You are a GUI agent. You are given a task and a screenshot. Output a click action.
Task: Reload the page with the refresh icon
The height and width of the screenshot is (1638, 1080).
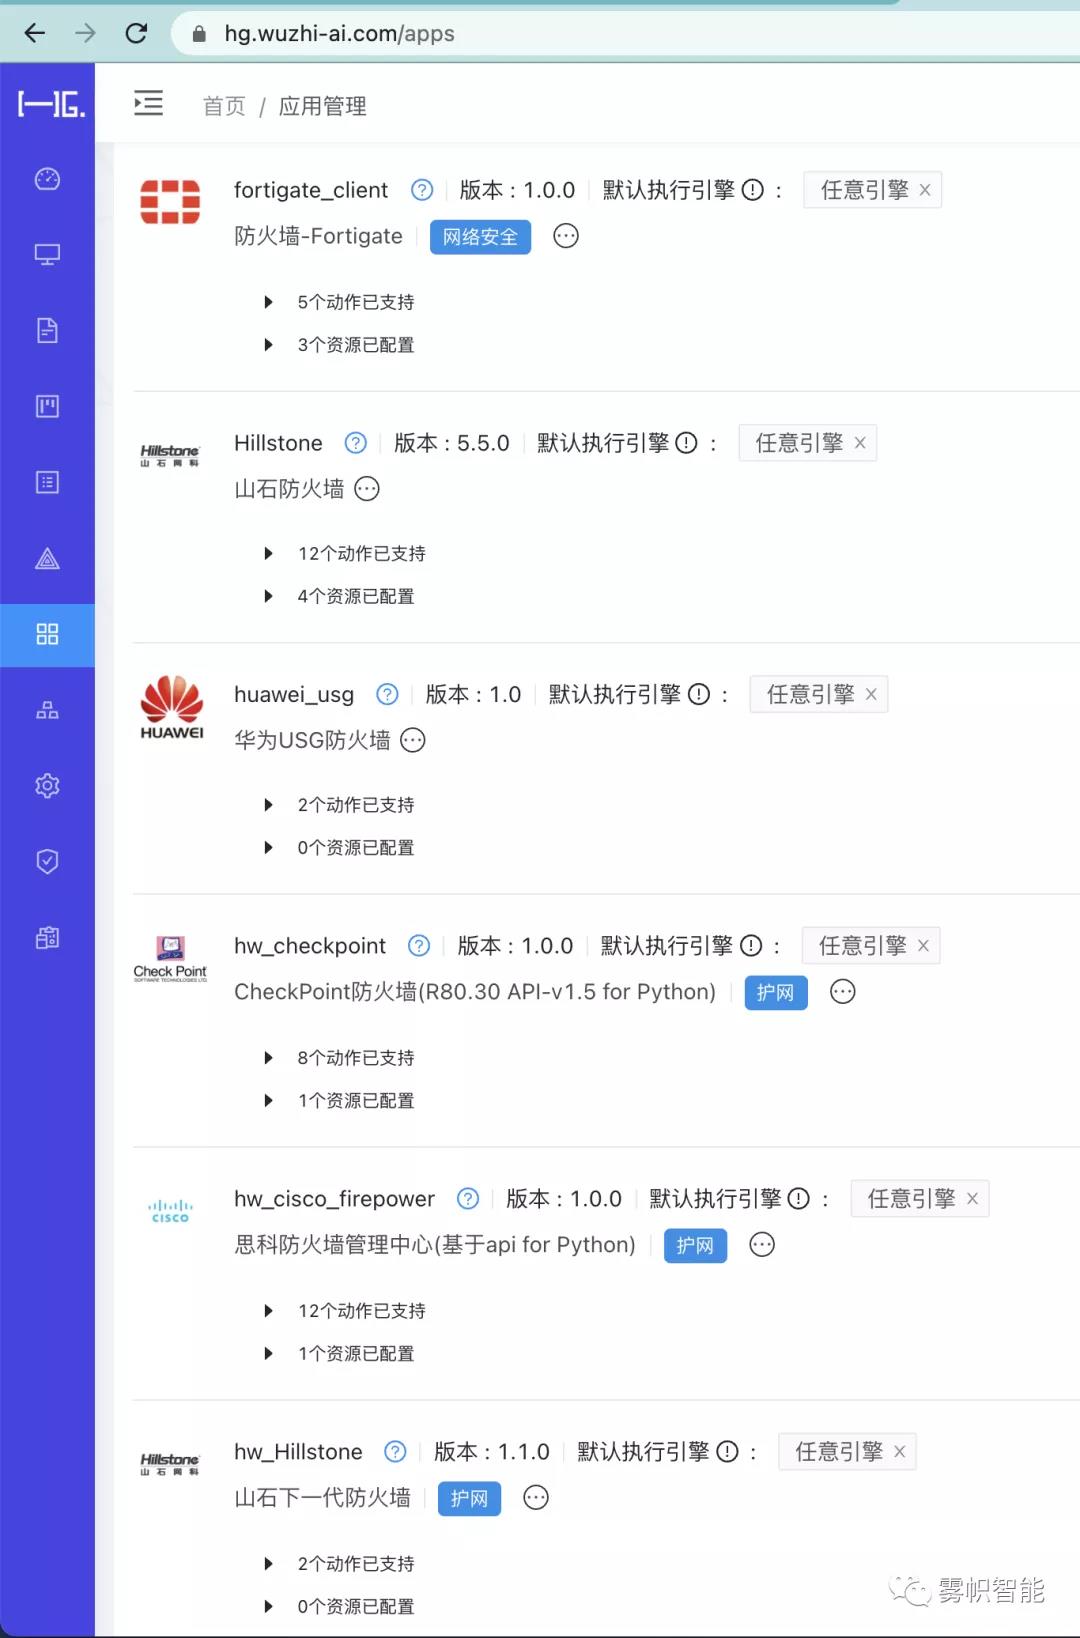[x=137, y=33]
